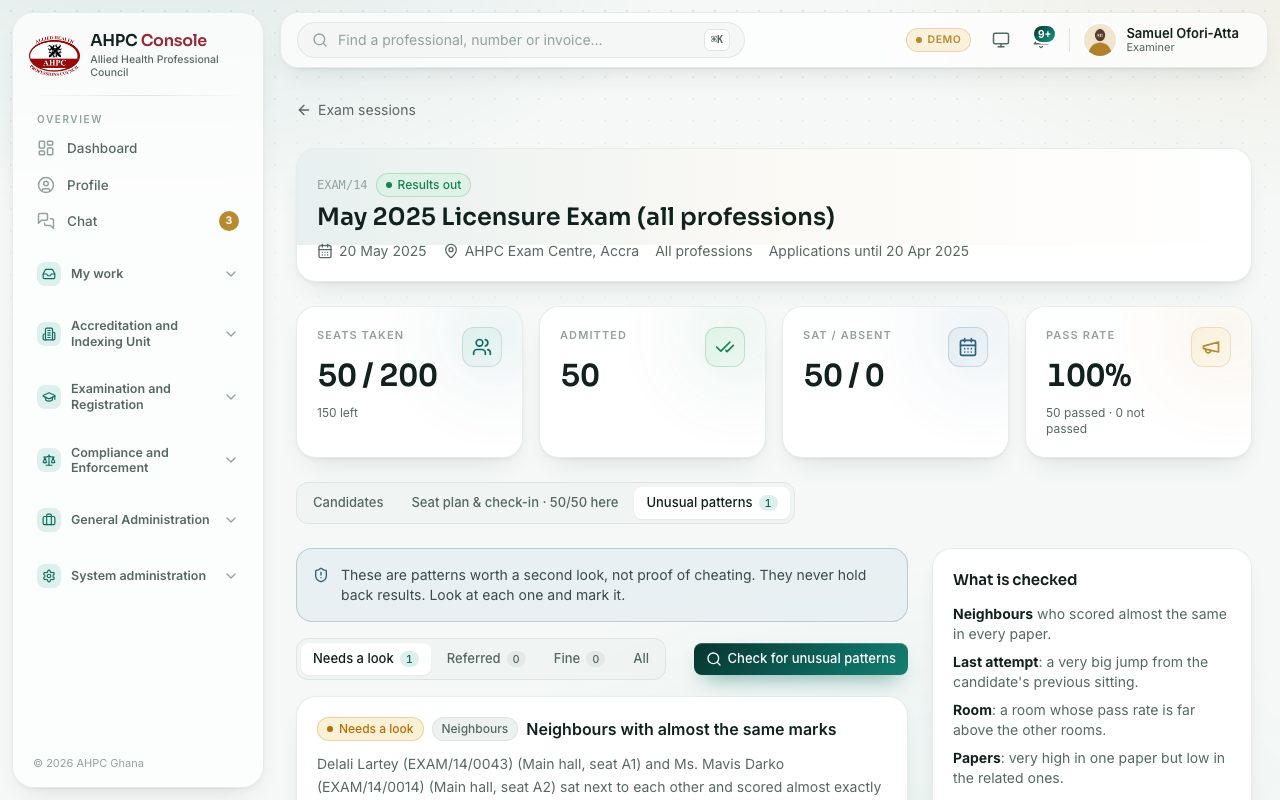The height and width of the screenshot is (800, 1280).
Task: Expand the General Administration chevron
Action: click(231, 520)
